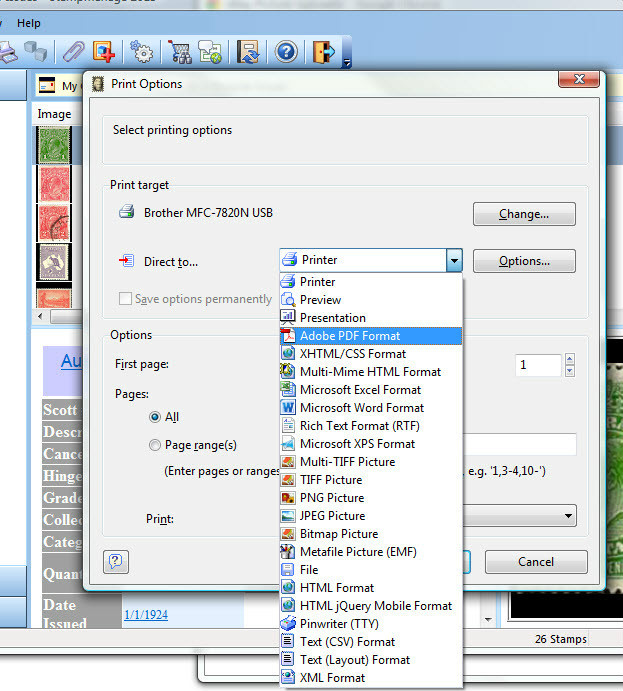Choose Multi-TIFF Picture option
Viewport: 623px width, 691px height.
(371, 462)
